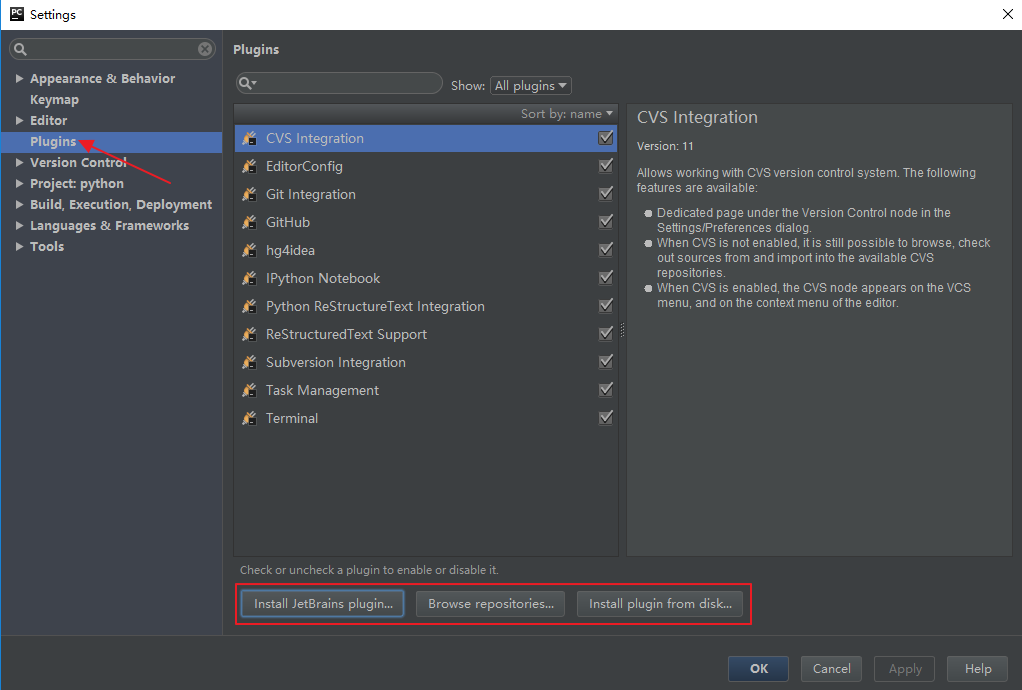Open the Show All plugins dropdown
This screenshot has height=690, width=1022.
[531, 85]
